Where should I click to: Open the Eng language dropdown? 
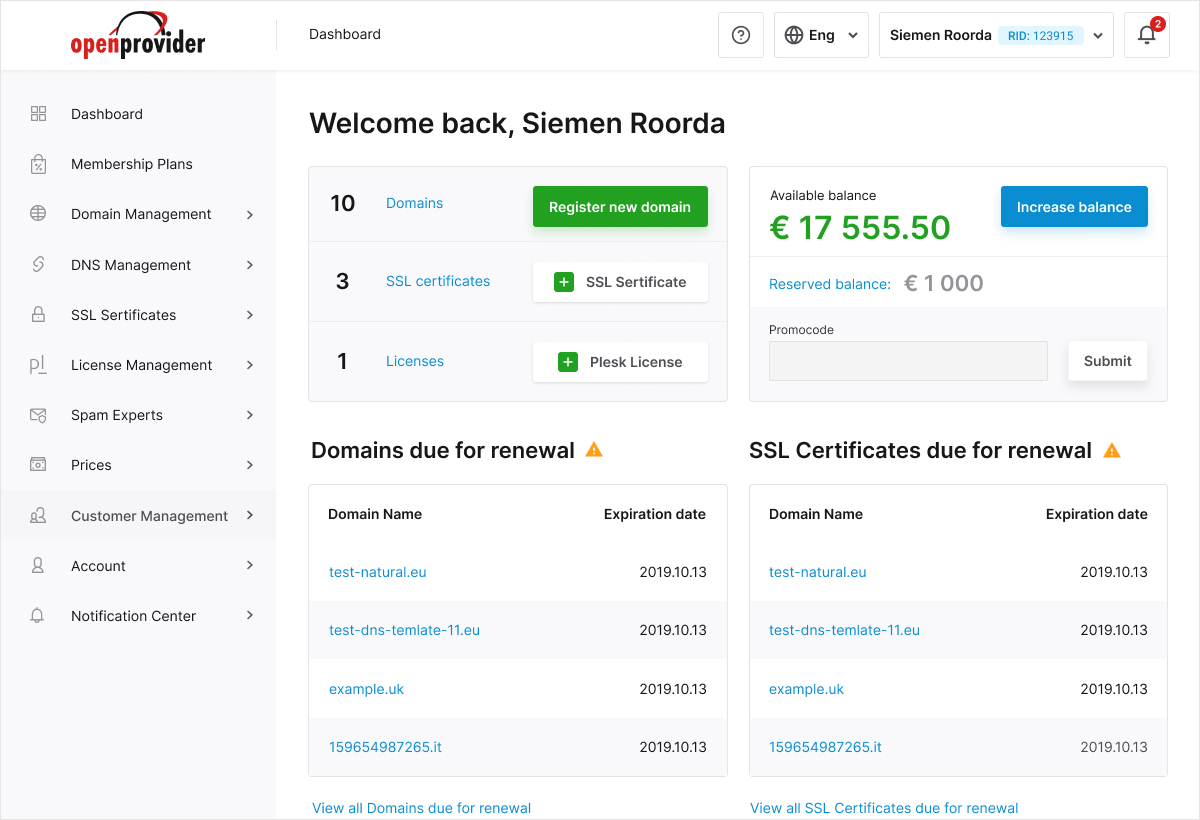[821, 35]
